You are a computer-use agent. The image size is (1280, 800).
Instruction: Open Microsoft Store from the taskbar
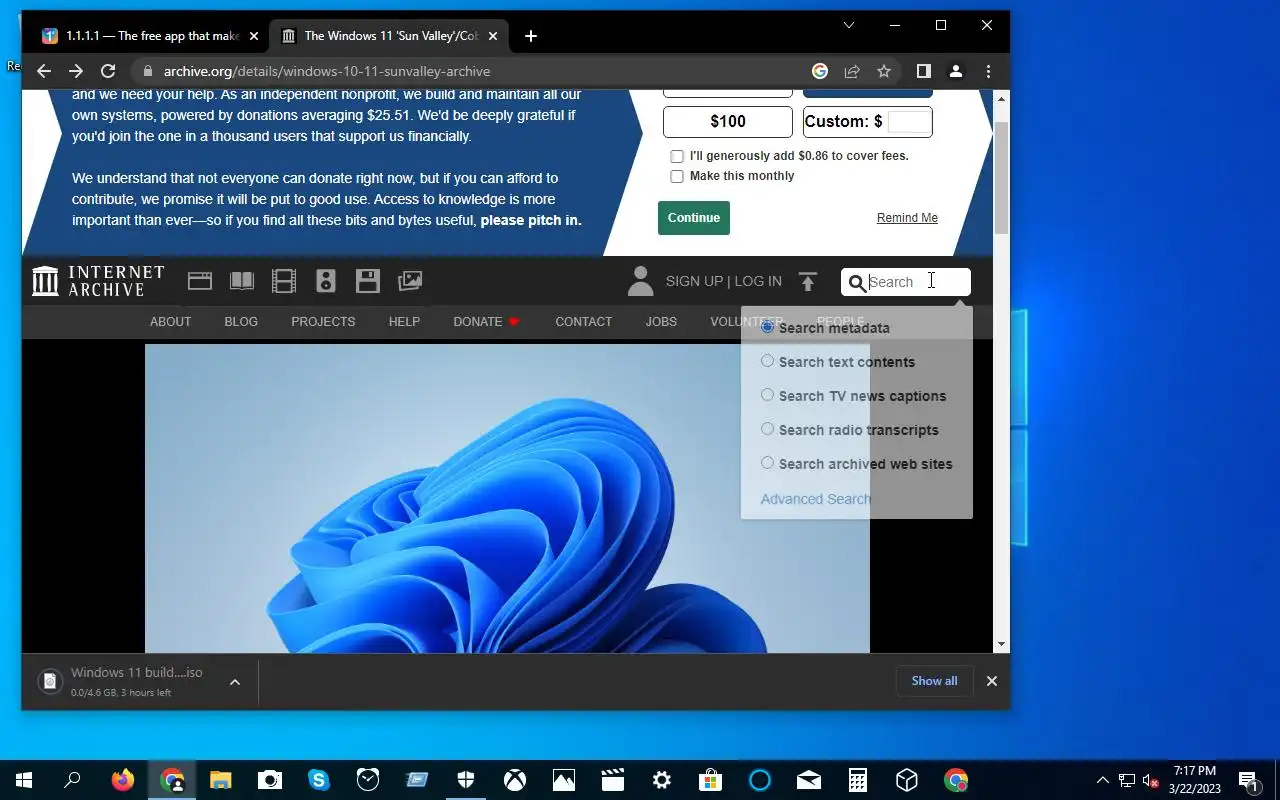[711, 780]
